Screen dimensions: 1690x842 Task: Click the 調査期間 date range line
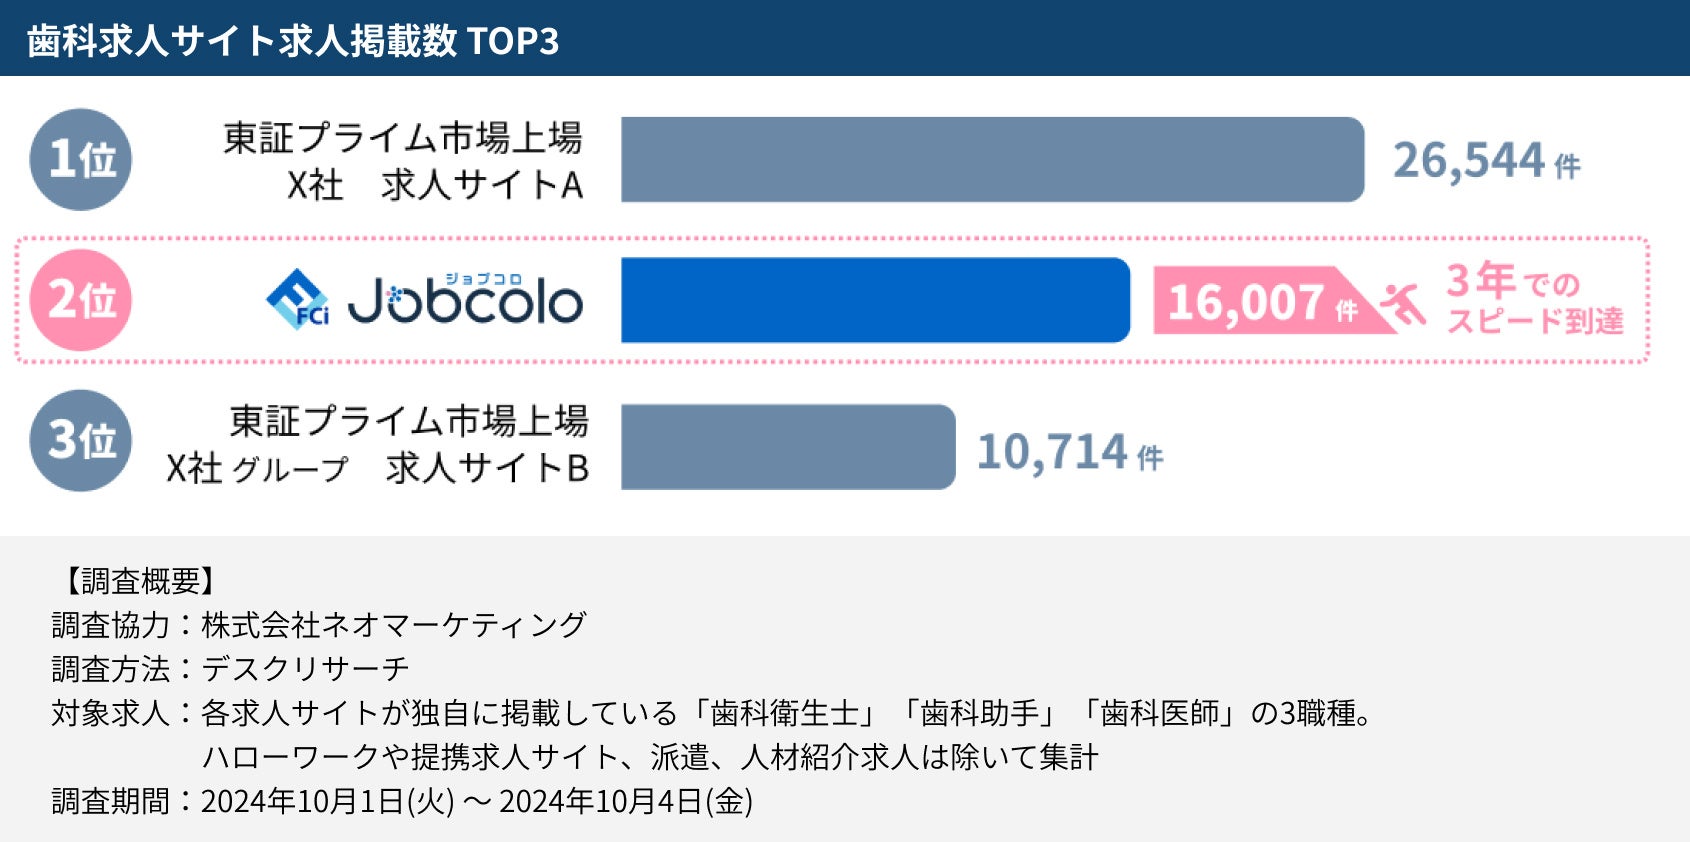tap(402, 801)
